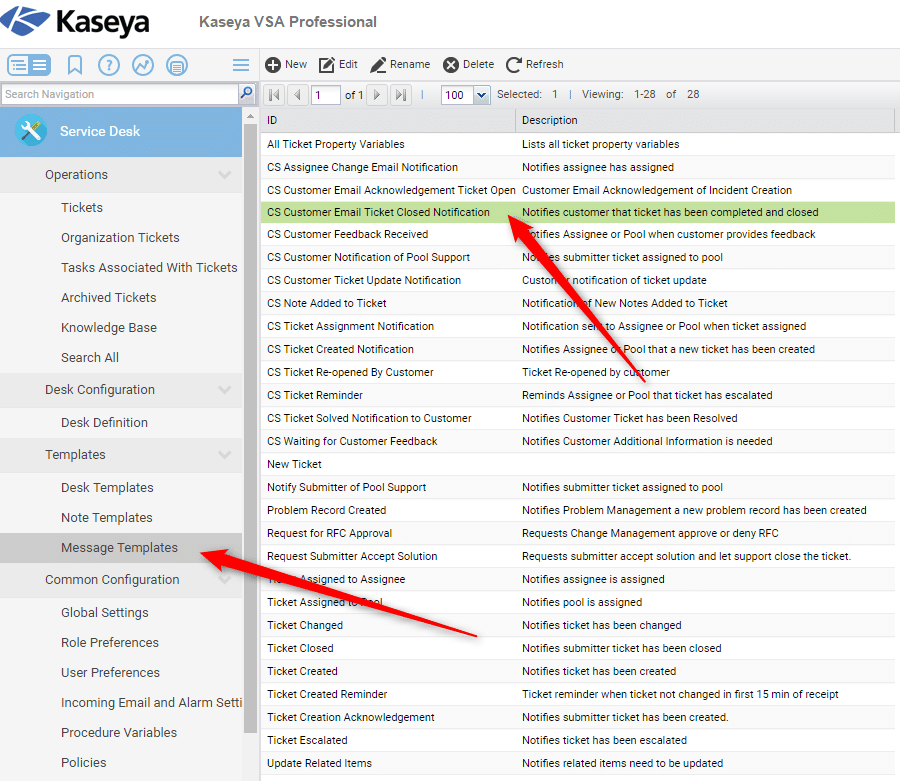900x781 pixels.
Task: Select the Ticket Changed row
Action: coord(578,625)
